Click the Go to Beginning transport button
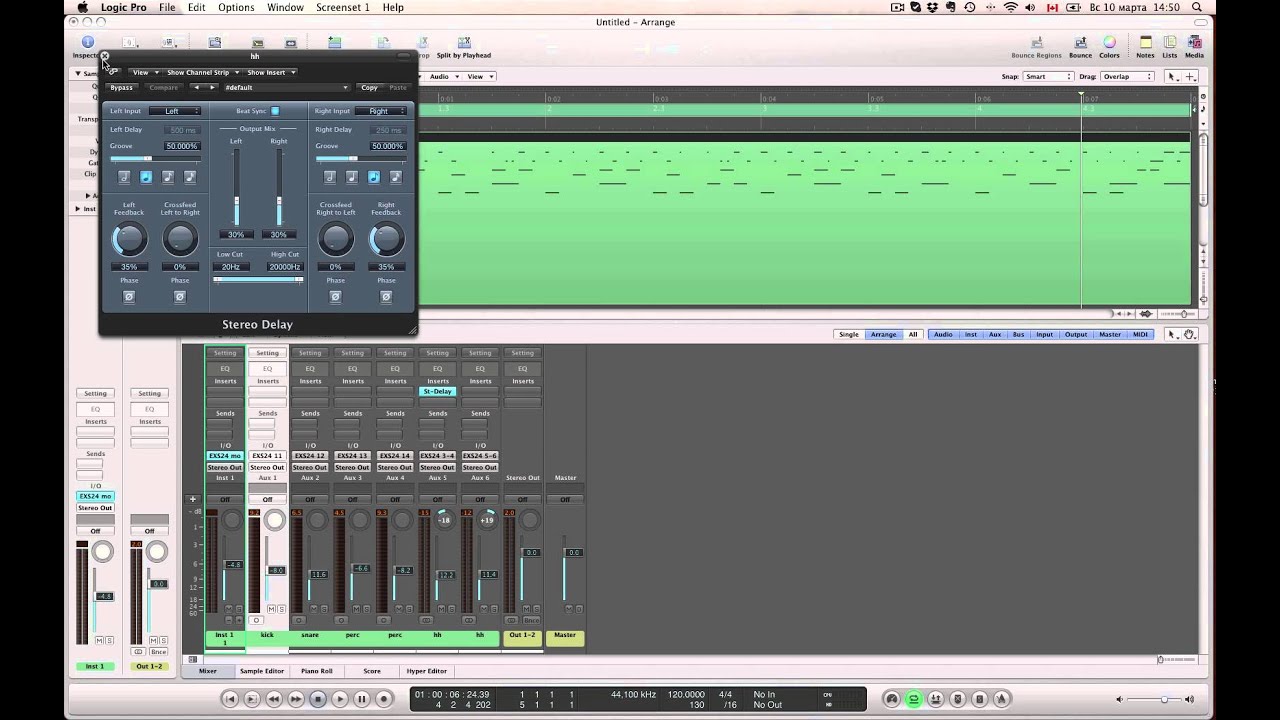This screenshot has width=1280, height=720. (x=230, y=699)
